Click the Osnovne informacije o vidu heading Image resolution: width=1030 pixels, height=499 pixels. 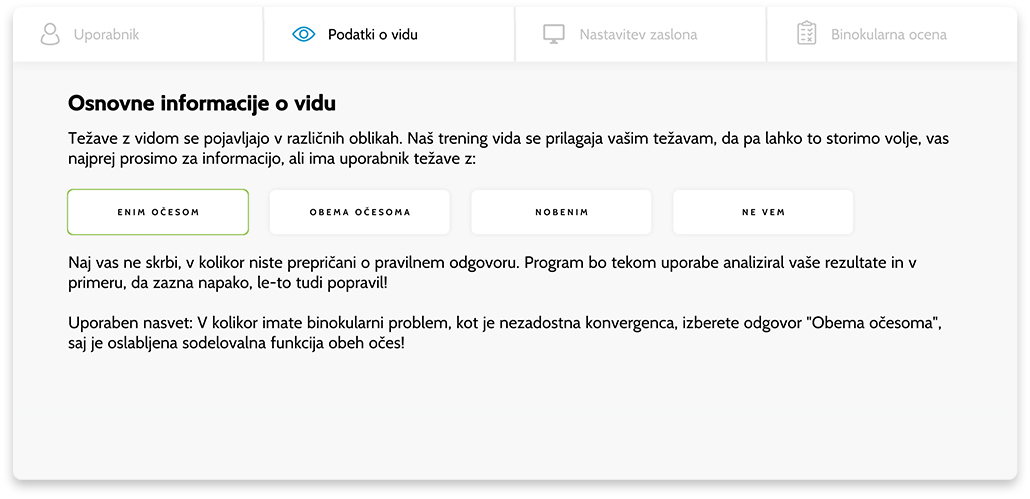[202, 103]
